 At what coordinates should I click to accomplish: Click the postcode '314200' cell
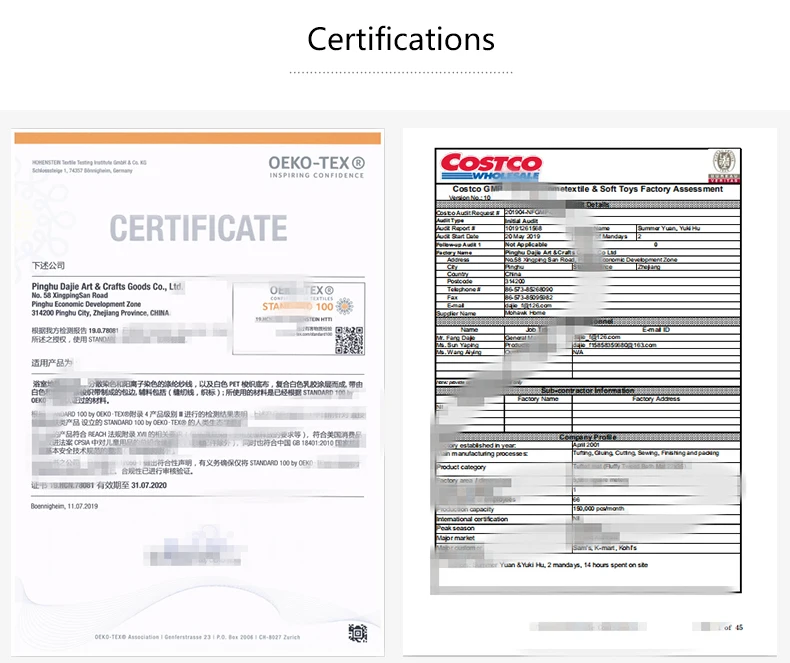click(x=515, y=281)
